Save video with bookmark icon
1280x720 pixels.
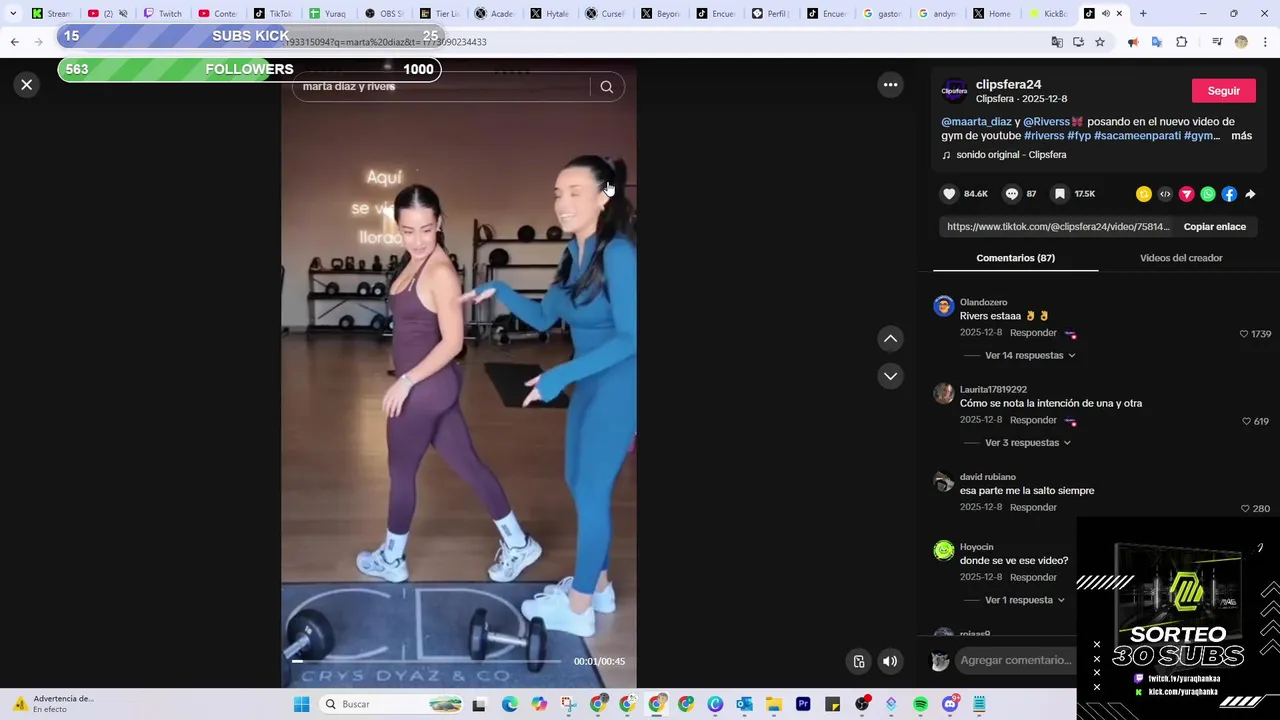coord(1060,194)
